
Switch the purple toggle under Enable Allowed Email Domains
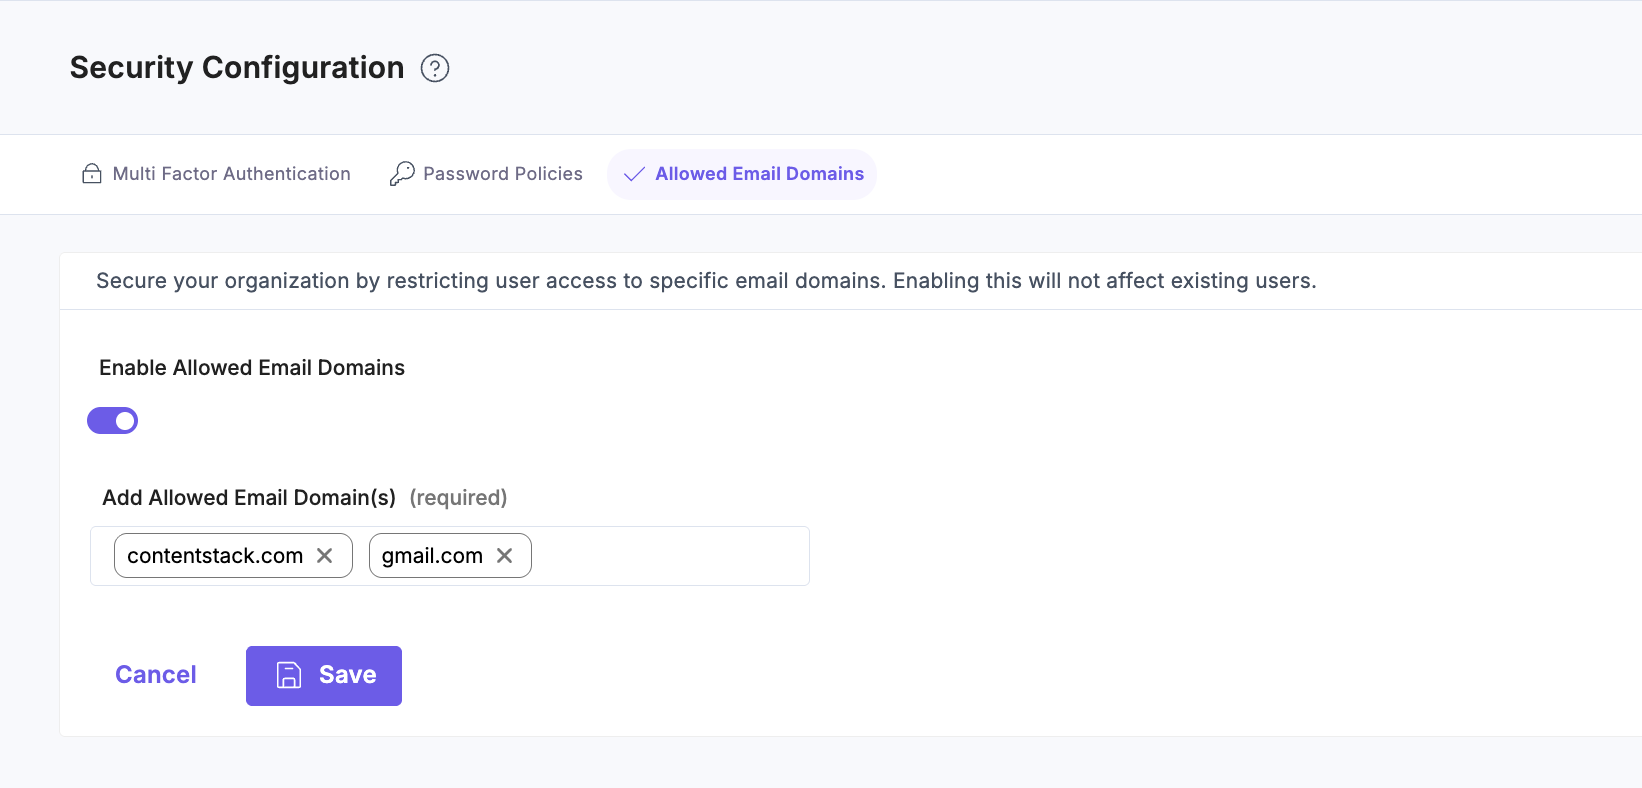[x=112, y=420]
